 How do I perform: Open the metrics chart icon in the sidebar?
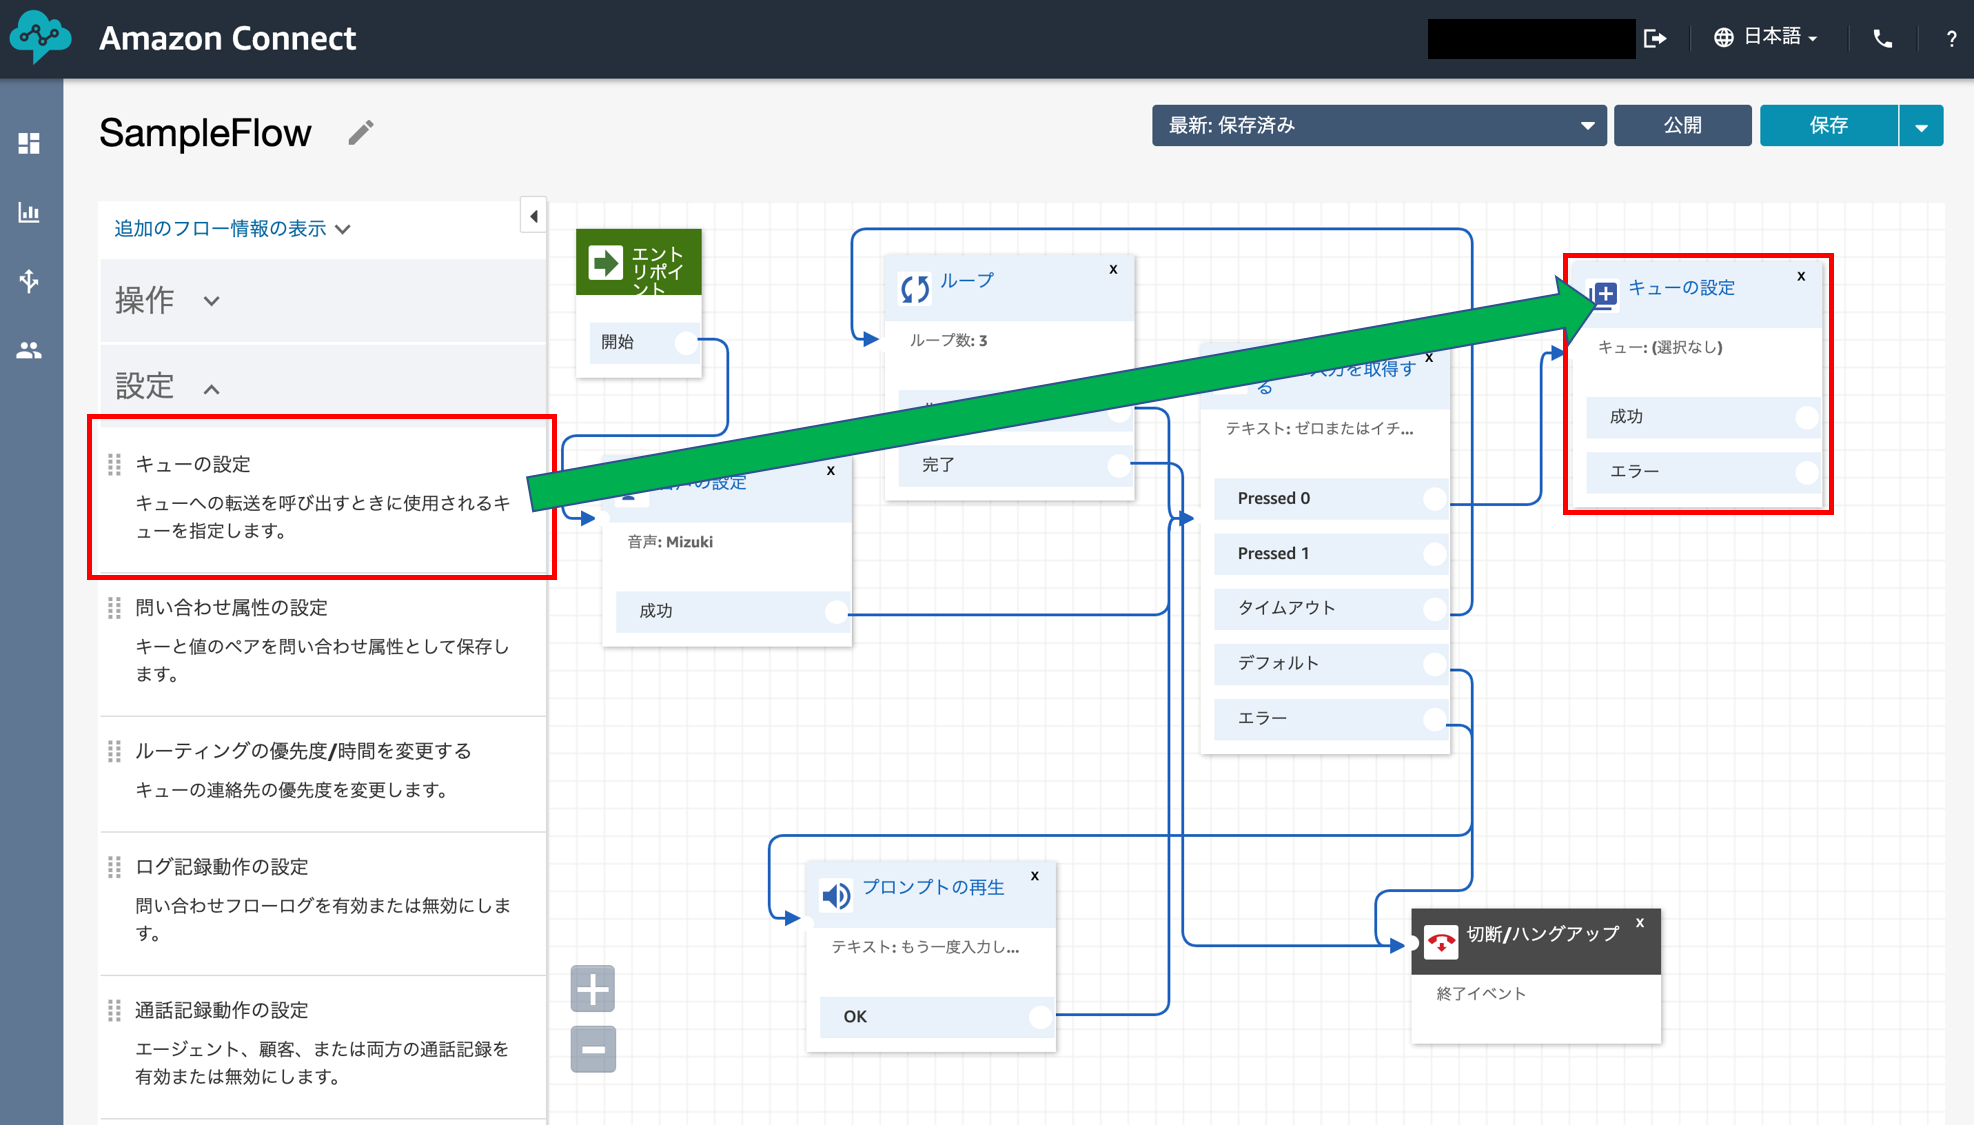[29, 212]
